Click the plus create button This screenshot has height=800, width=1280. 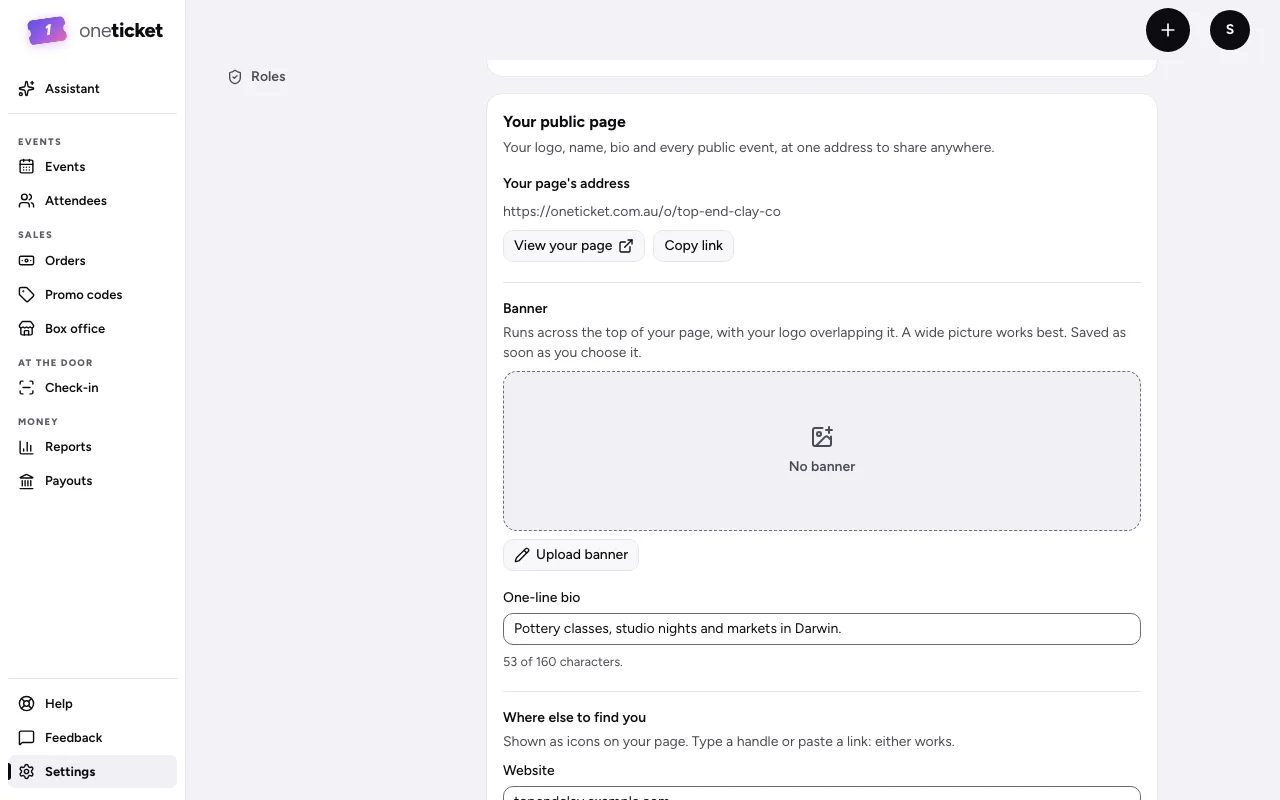coord(1168,30)
